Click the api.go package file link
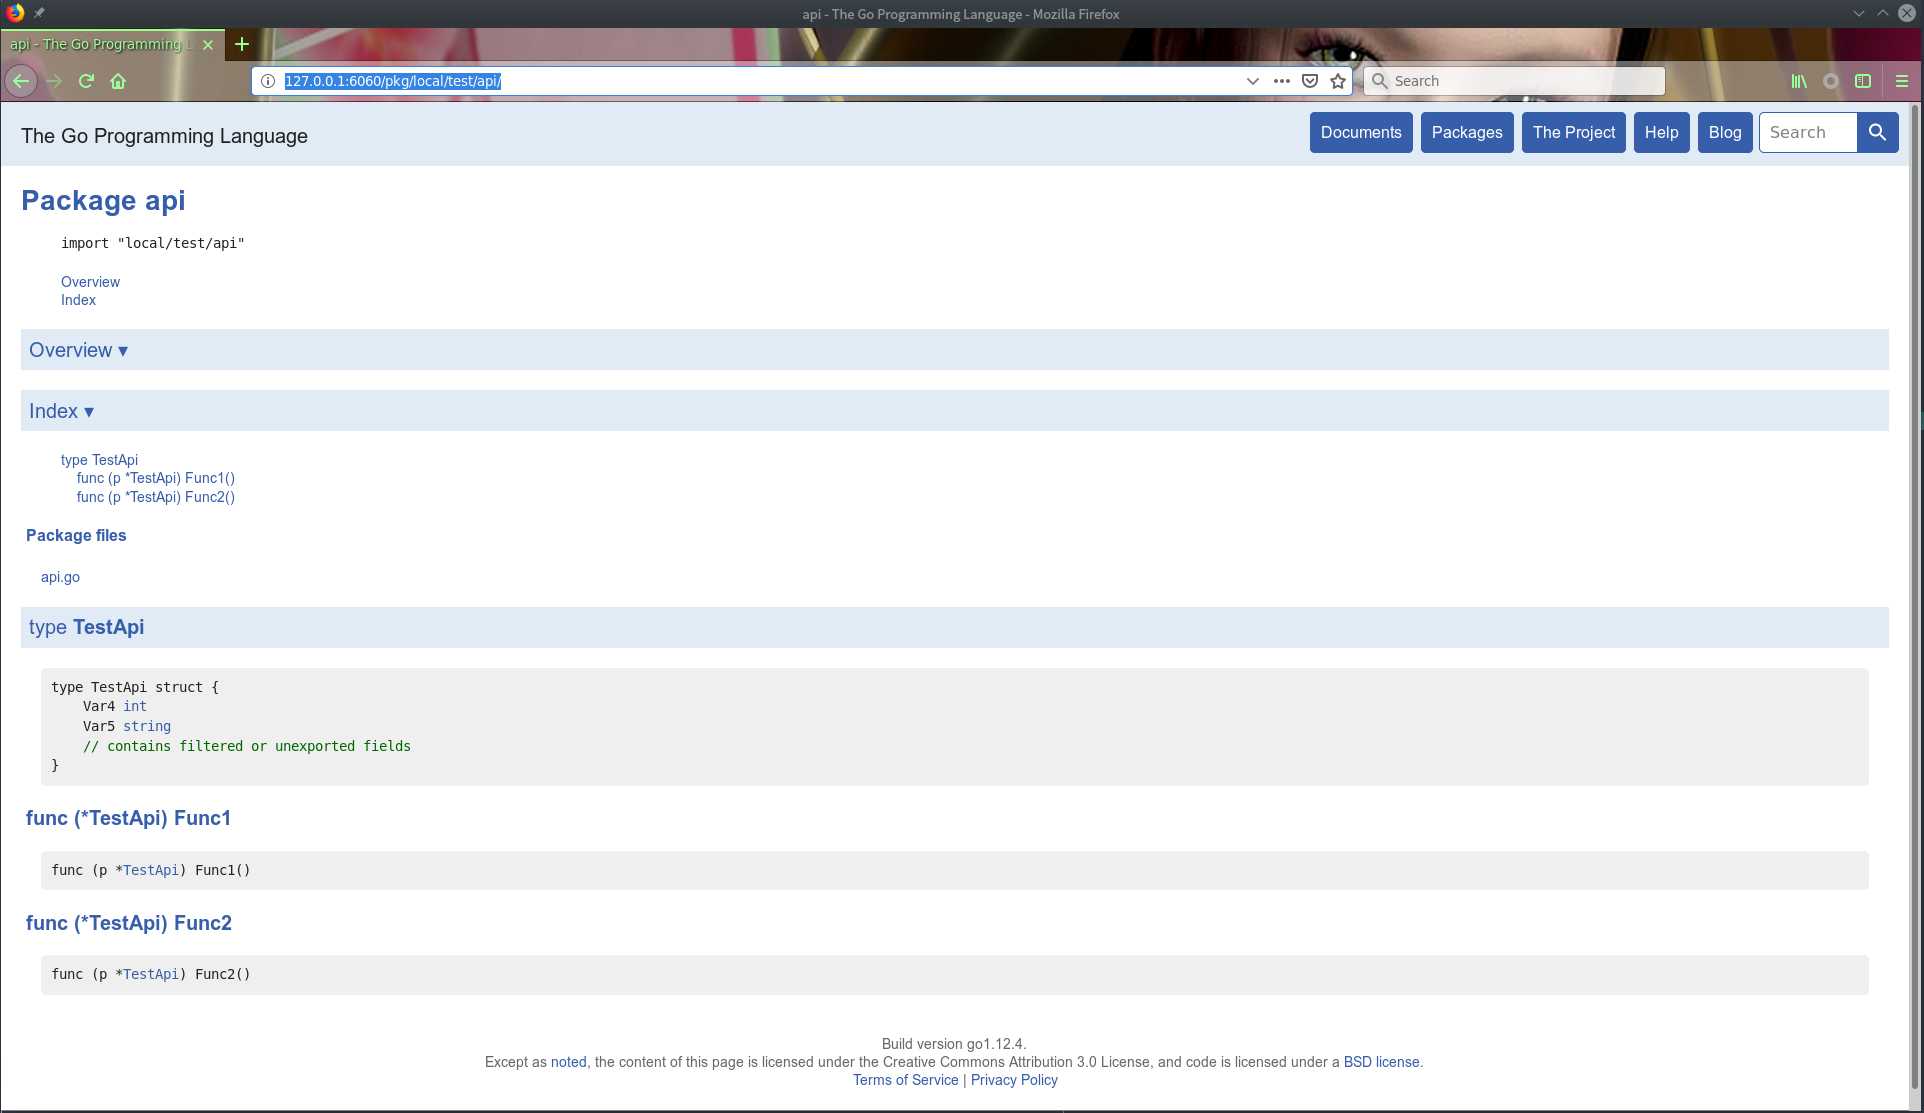 pyautogui.click(x=60, y=576)
